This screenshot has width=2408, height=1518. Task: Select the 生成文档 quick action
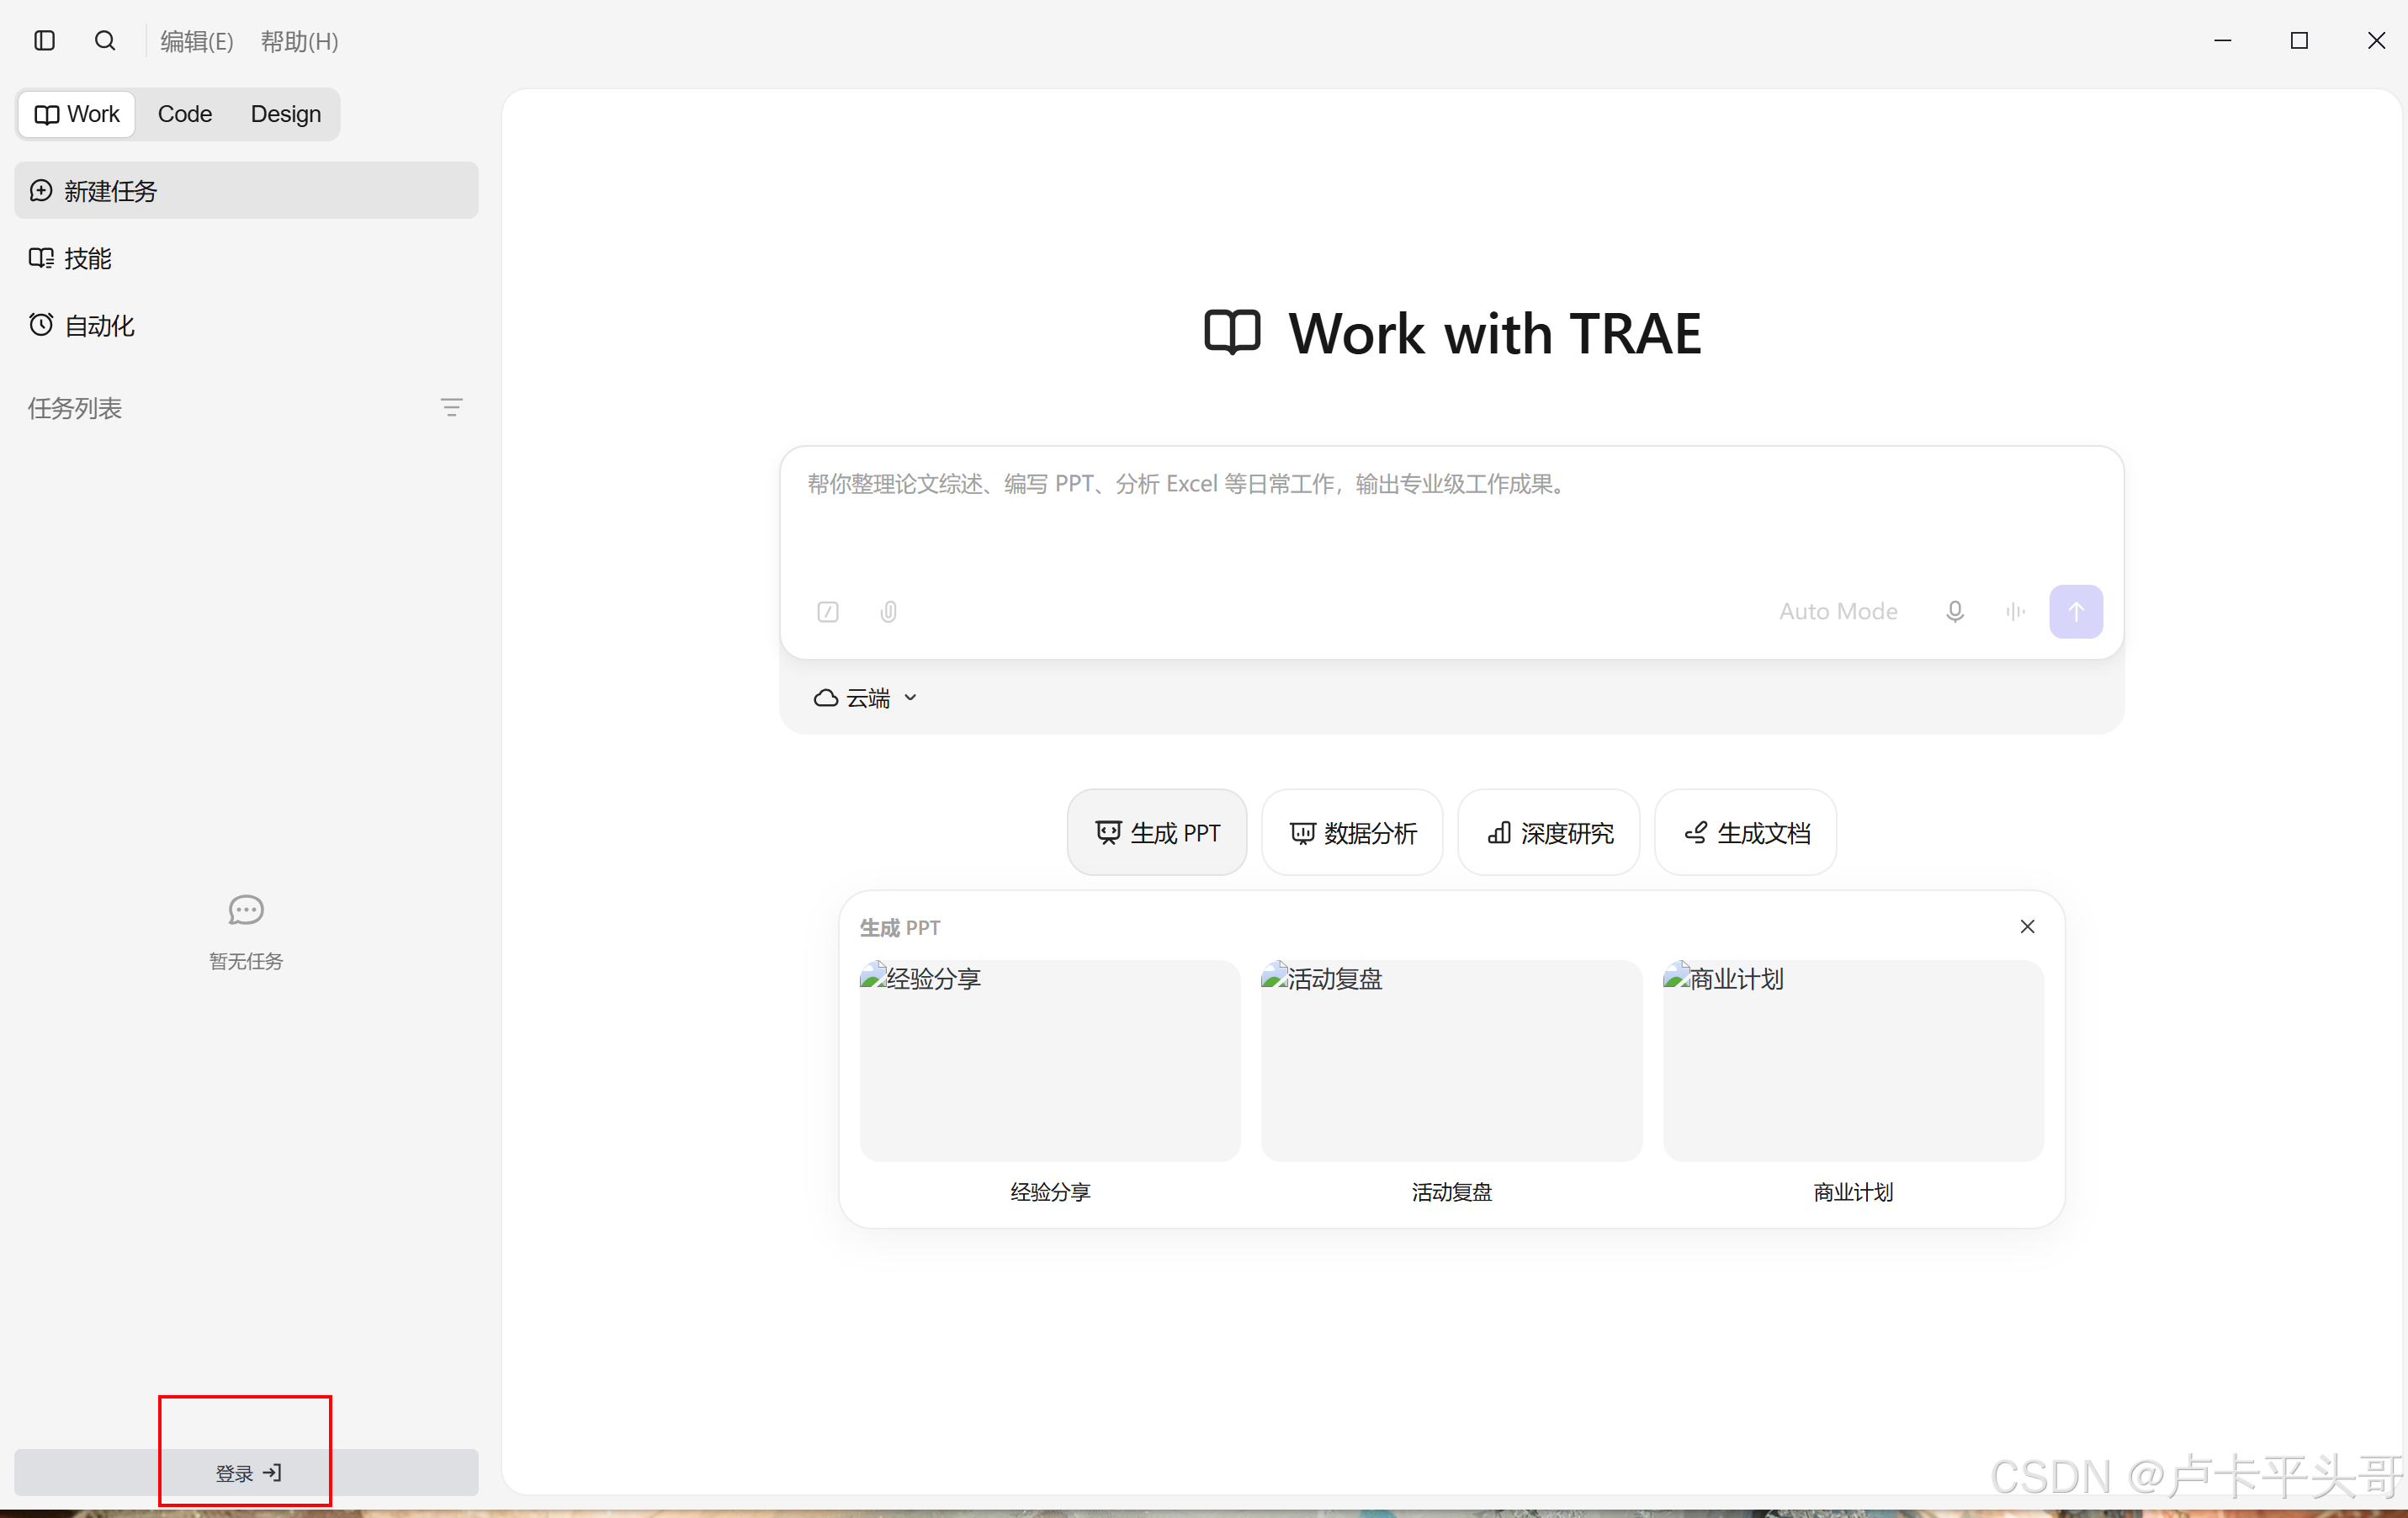click(1746, 832)
